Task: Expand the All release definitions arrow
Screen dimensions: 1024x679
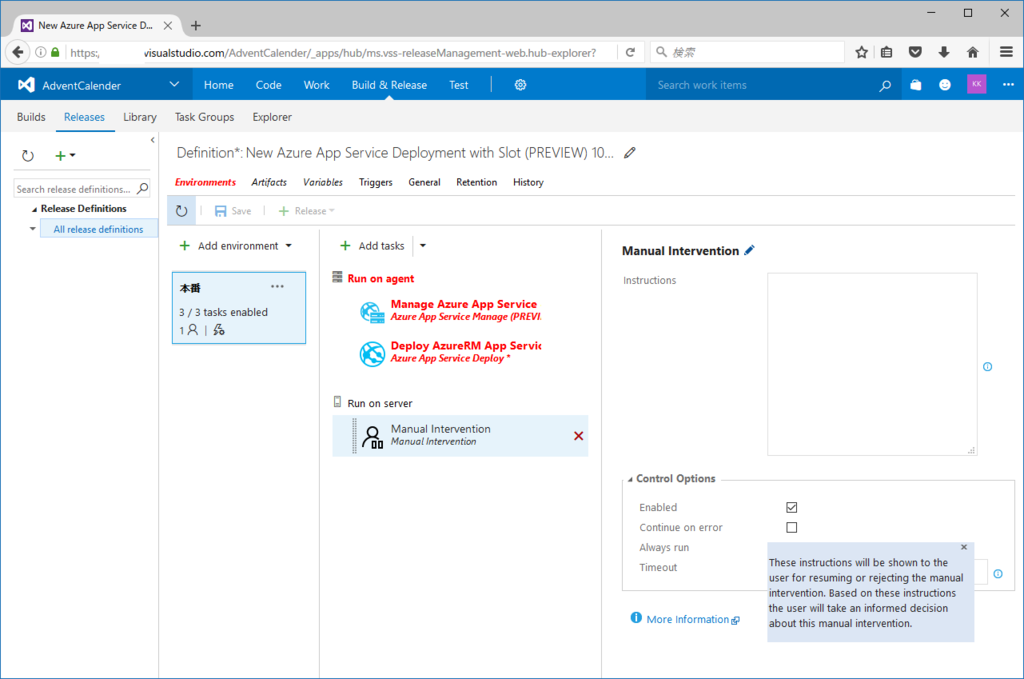Action: point(33,229)
